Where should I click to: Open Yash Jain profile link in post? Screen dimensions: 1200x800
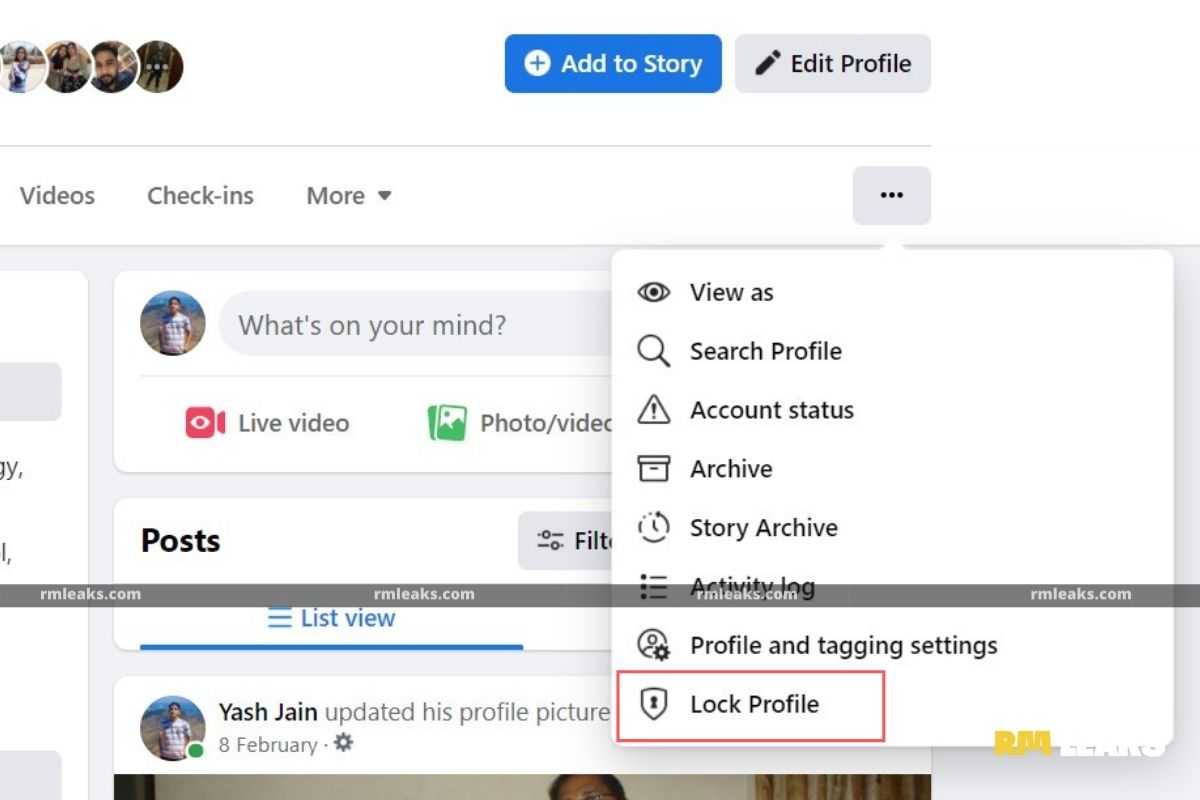coord(268,712)
